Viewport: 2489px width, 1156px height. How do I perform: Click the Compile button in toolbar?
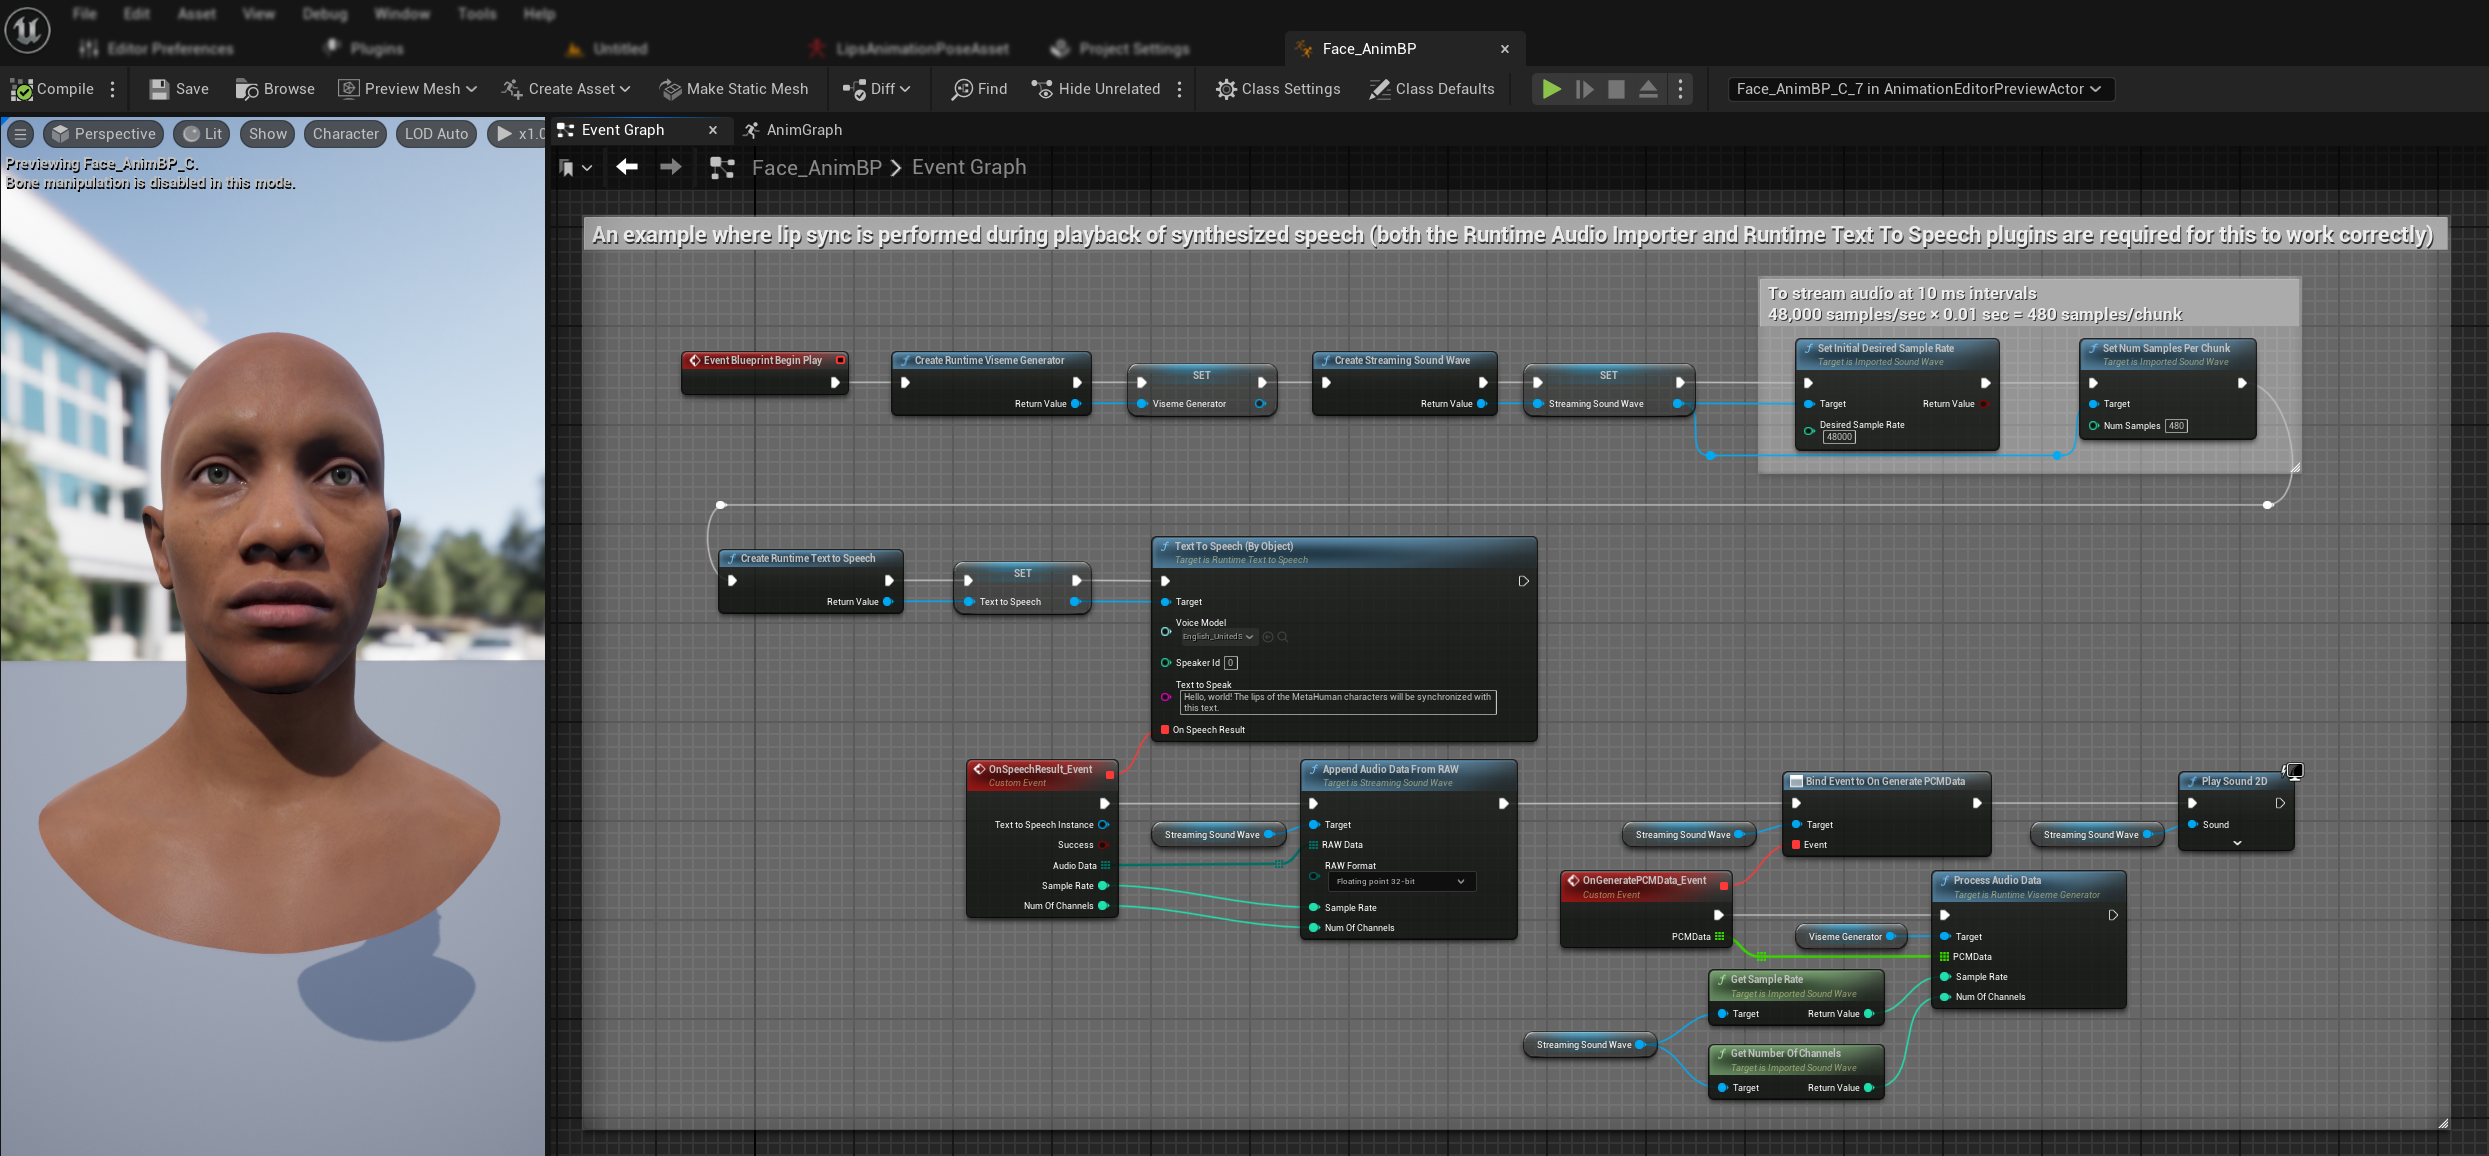[57, 89]
